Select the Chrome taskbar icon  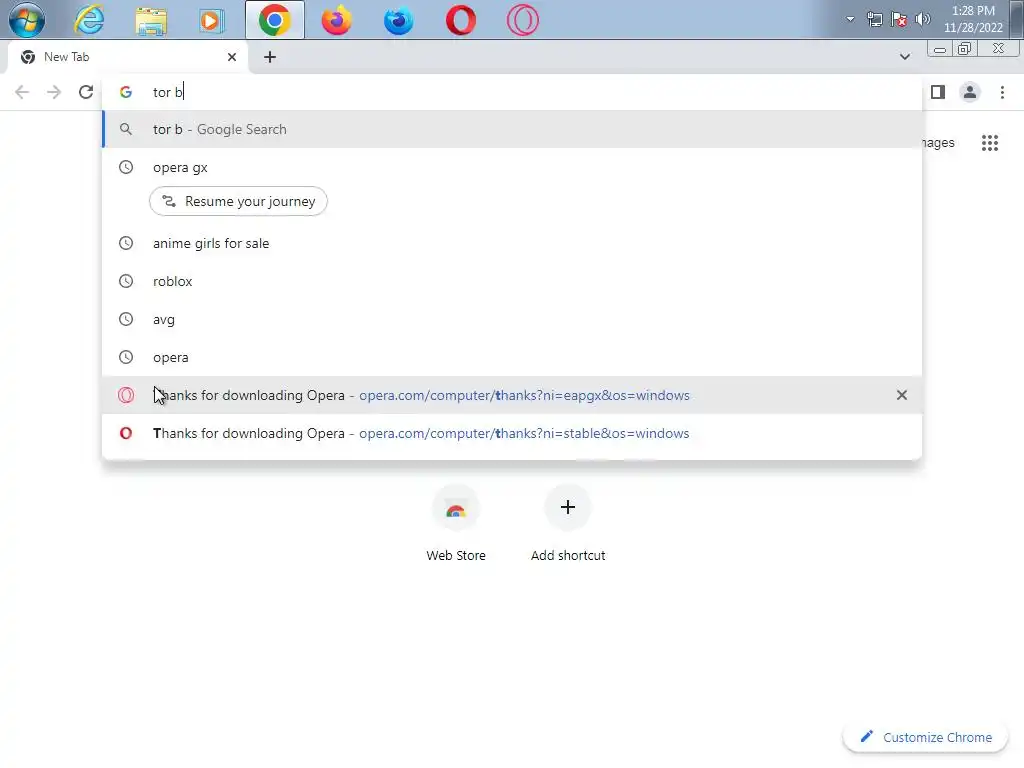click(275, 20)
